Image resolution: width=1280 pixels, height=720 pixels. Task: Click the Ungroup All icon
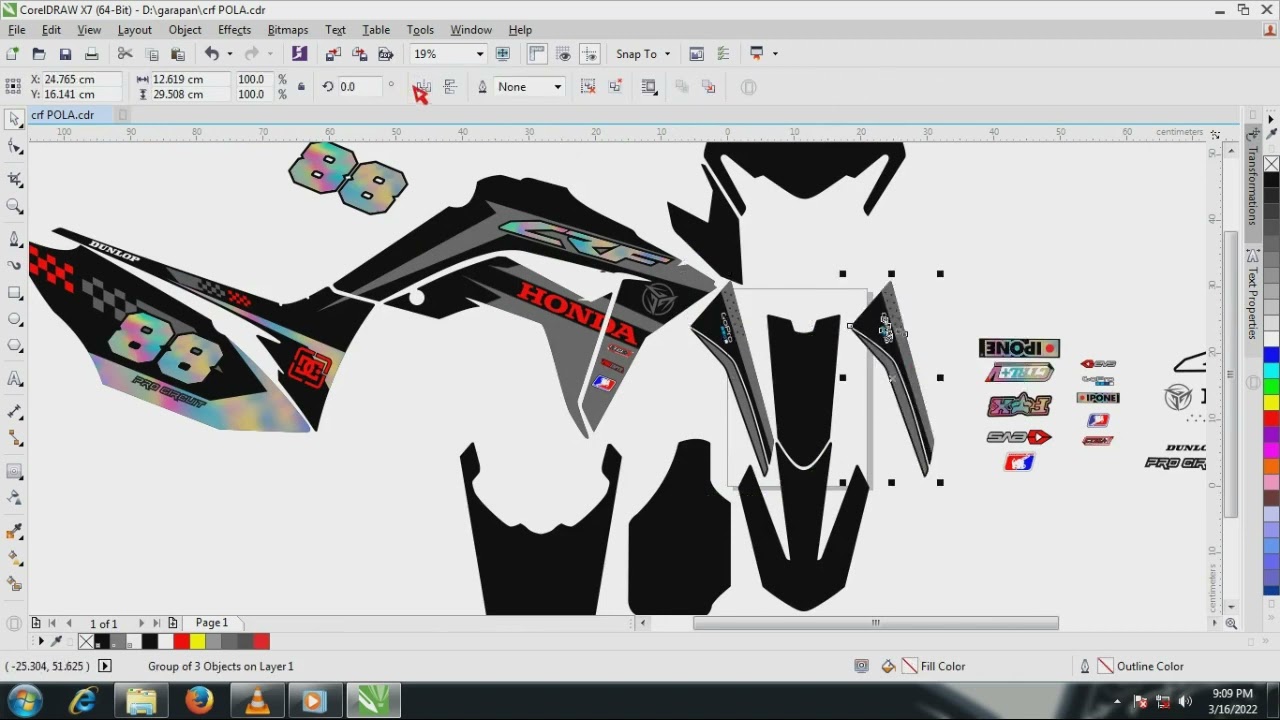(x=615, y=87)
